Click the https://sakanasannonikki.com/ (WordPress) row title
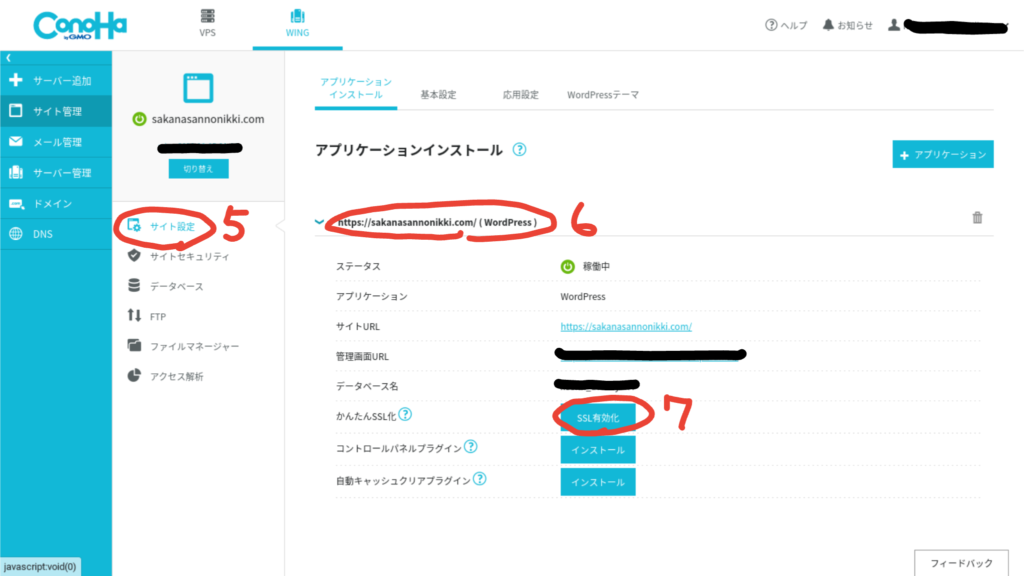 [x=438, y=222]
